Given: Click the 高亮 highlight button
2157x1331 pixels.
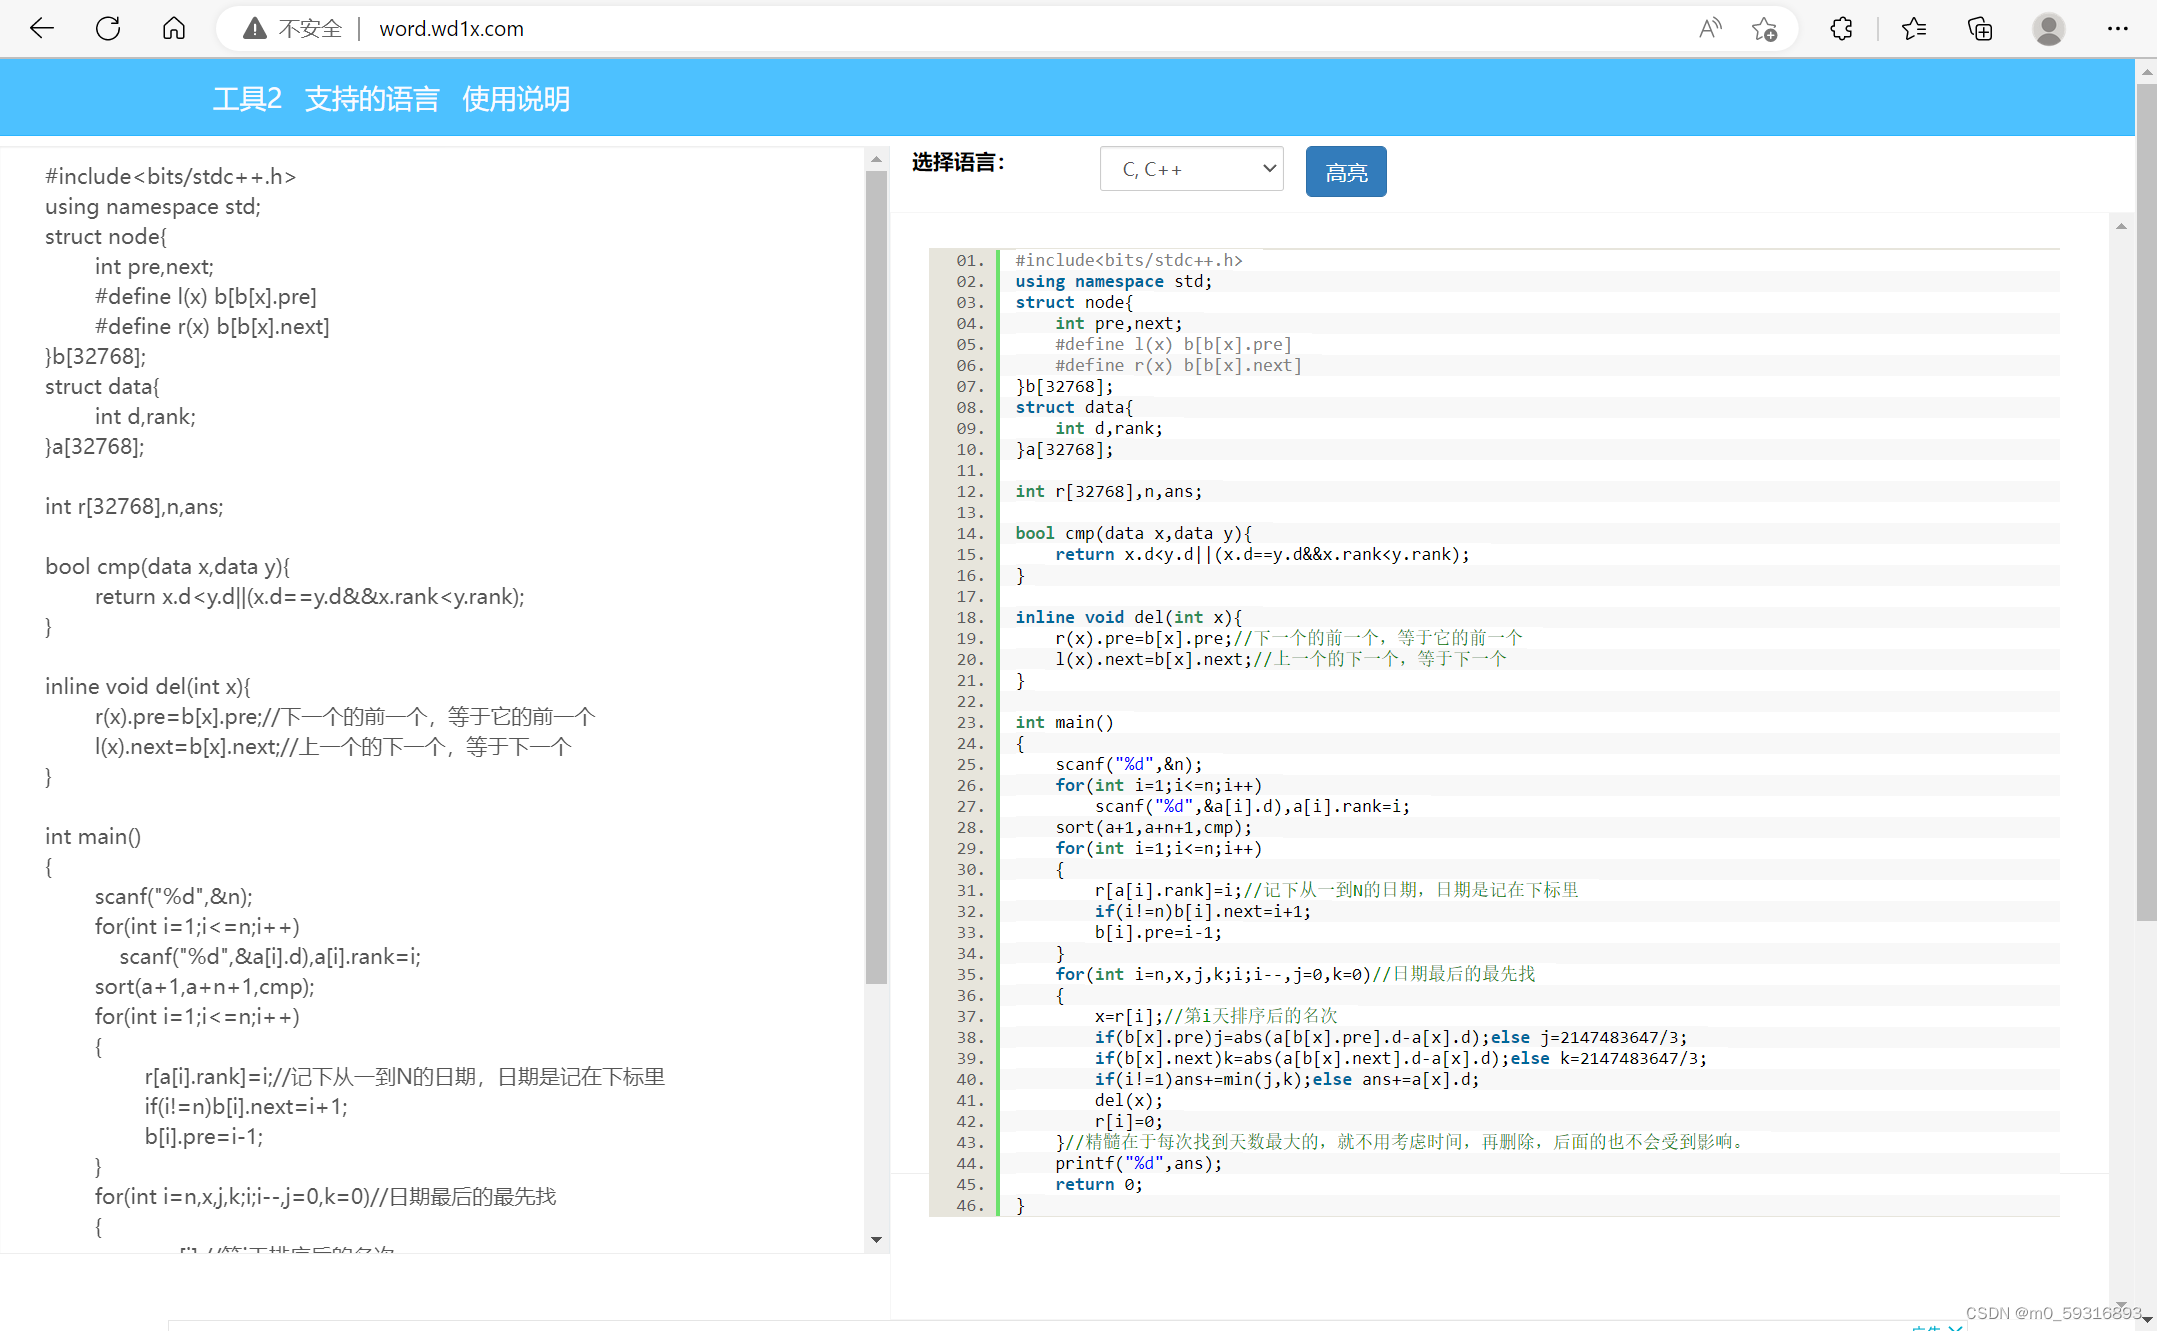Looking at the screenshot, I should pos(1345,172).
